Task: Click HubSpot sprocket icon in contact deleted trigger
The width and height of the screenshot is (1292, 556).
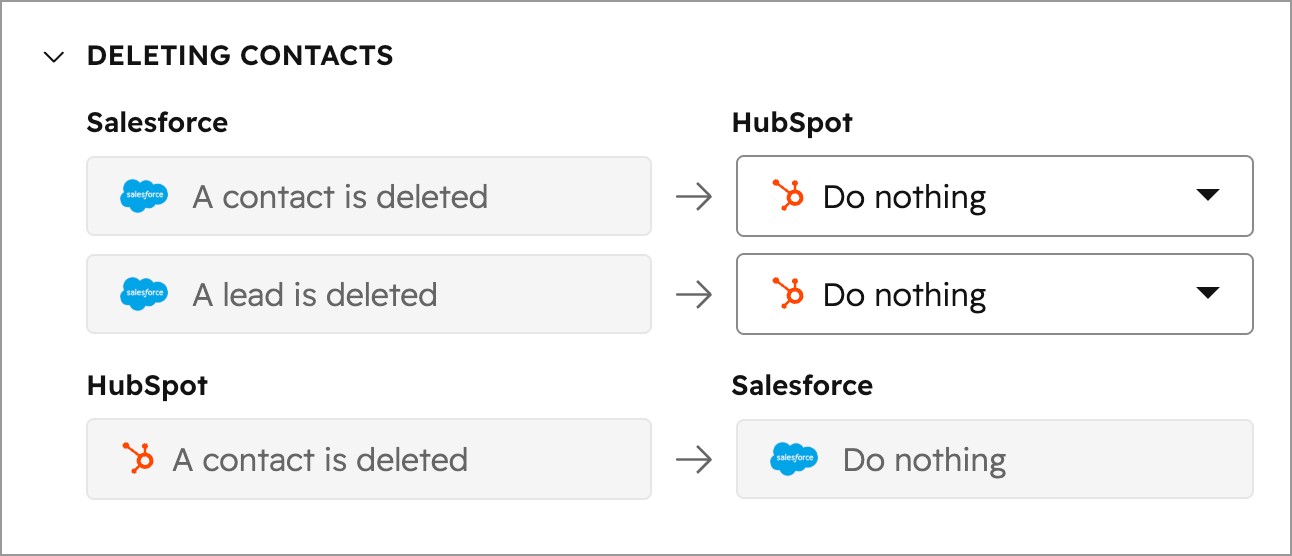Action: tap(138, 459)
